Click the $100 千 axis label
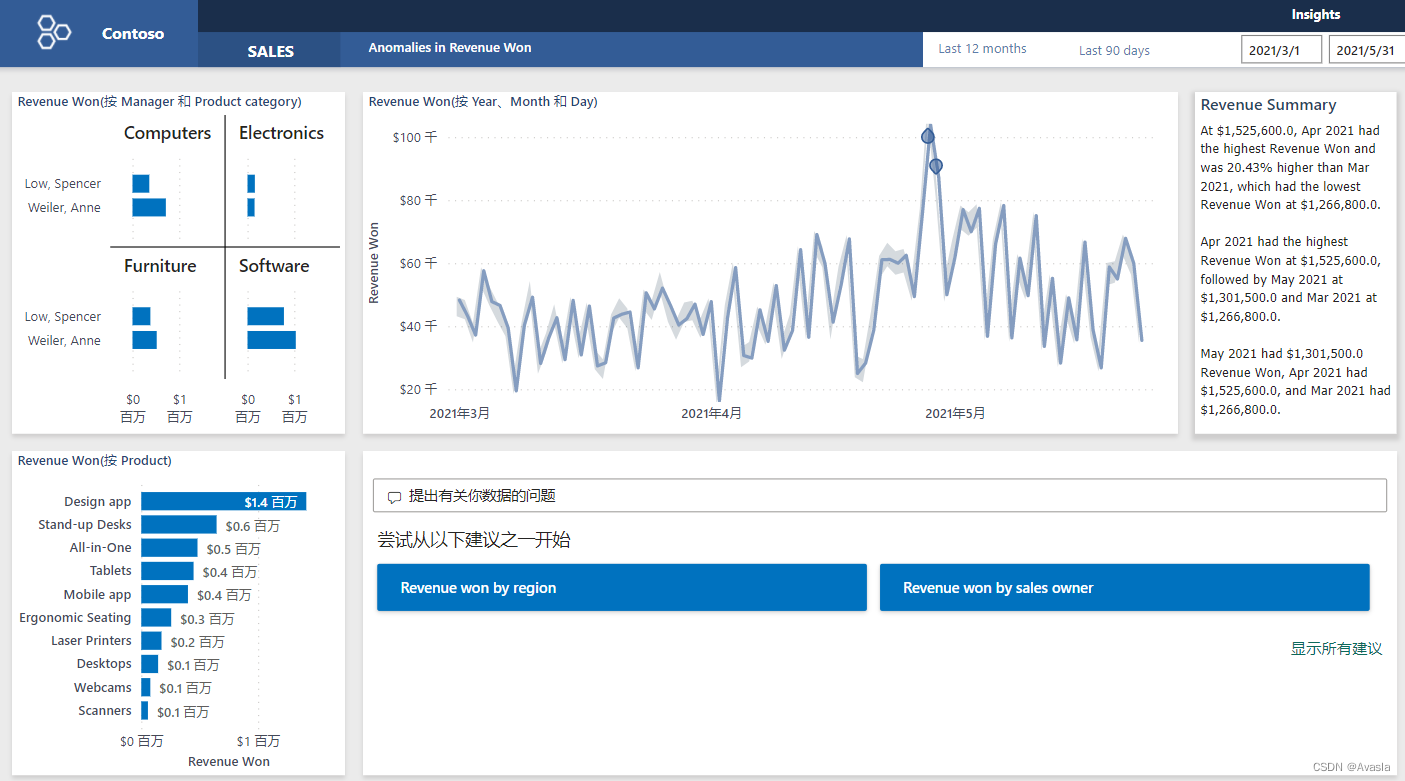The image size is (1405, 781). point(415,137)
